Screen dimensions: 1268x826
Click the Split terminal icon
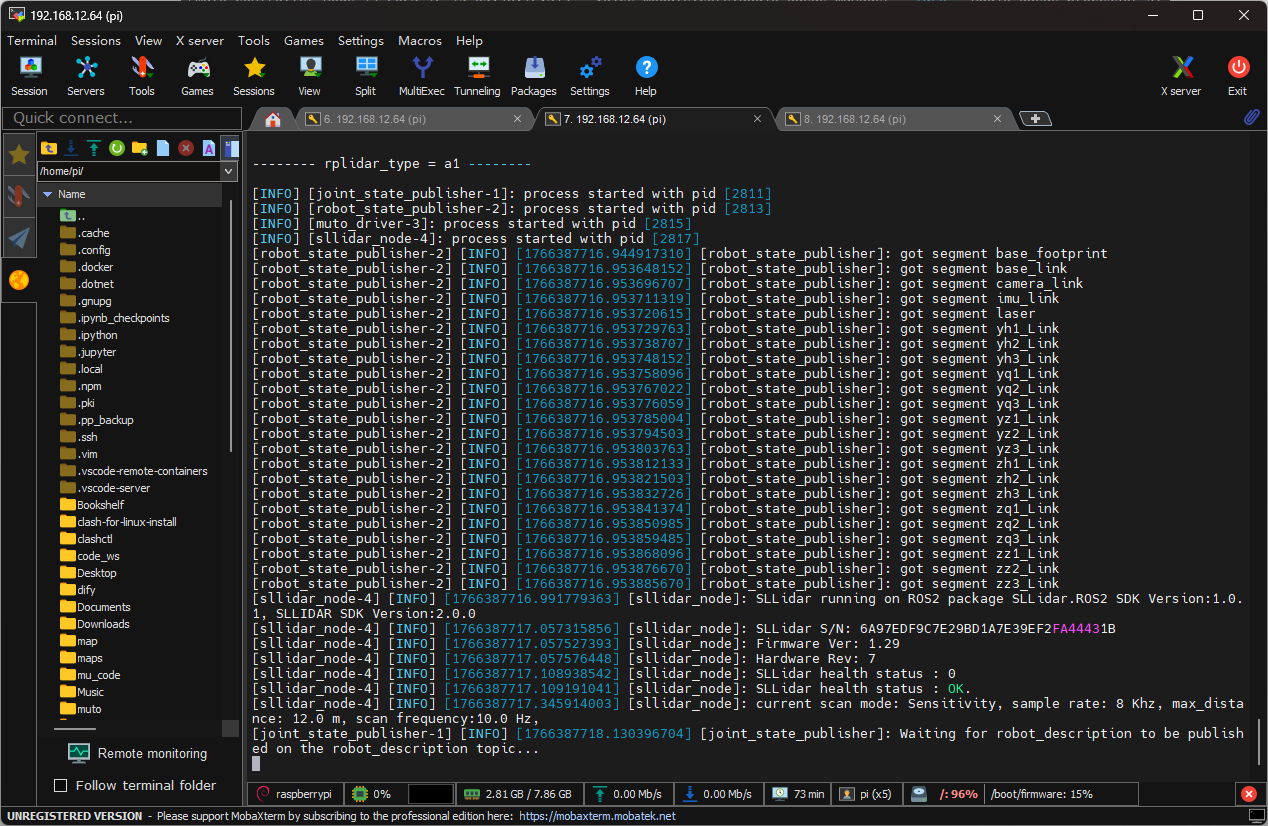pos(365,76)
